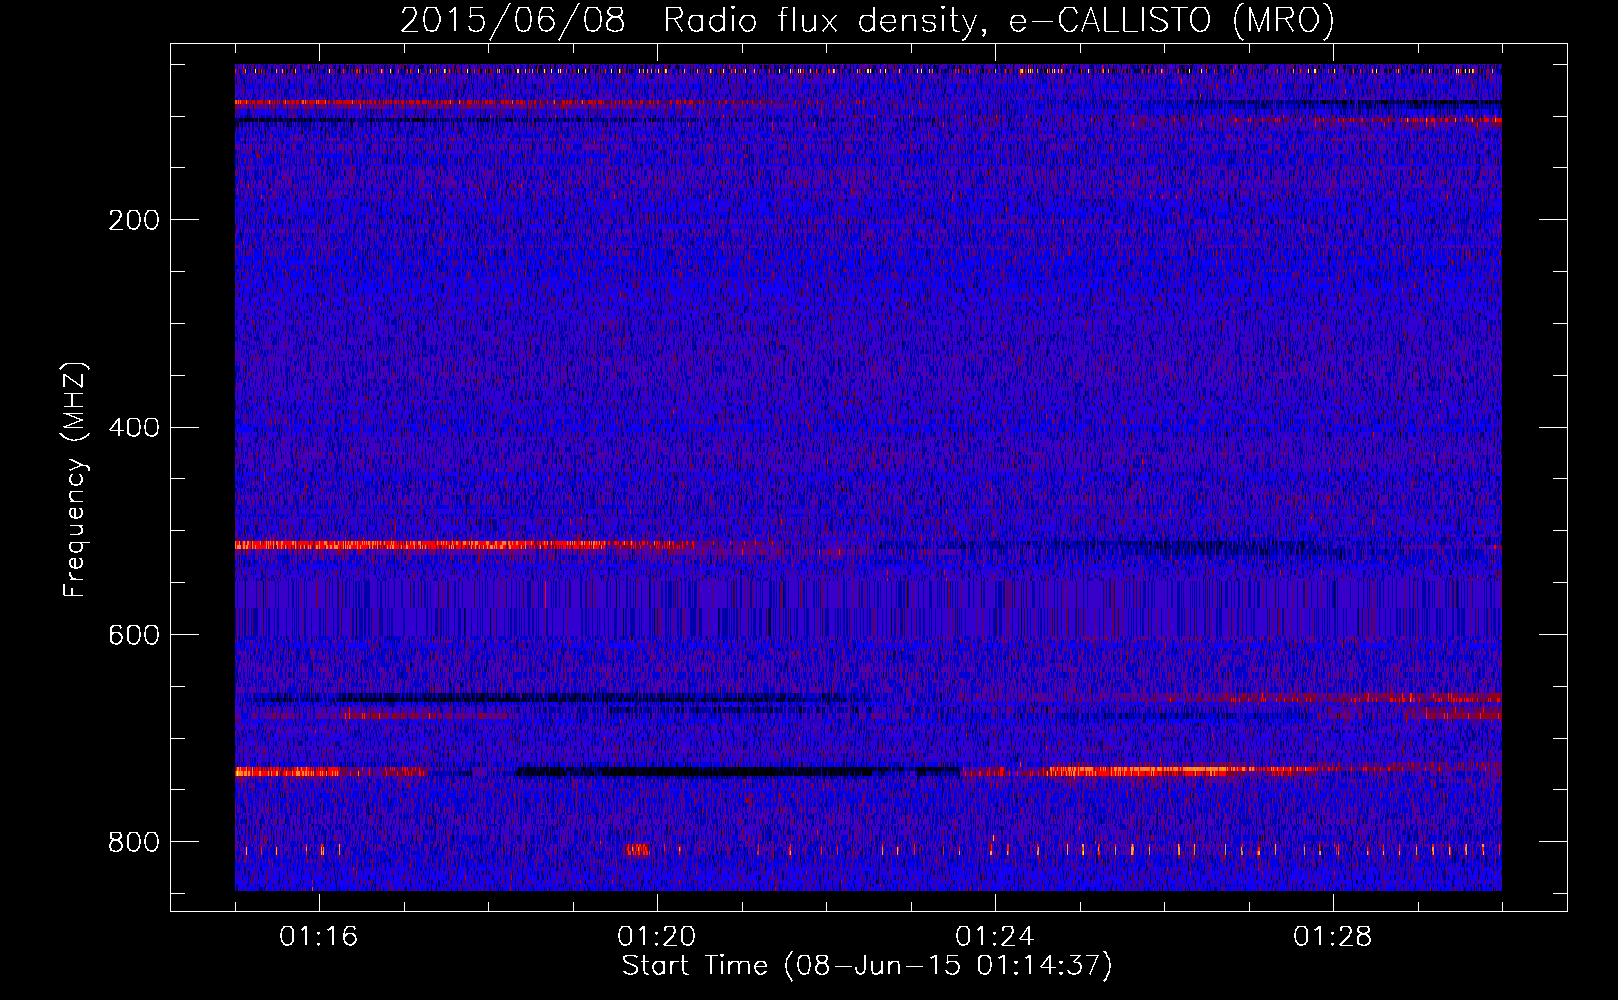Screen dimensions: 1618x1000
Task: Select the "01:28" time tick label
Action: pyautogui.click(x=1333, y=937)
